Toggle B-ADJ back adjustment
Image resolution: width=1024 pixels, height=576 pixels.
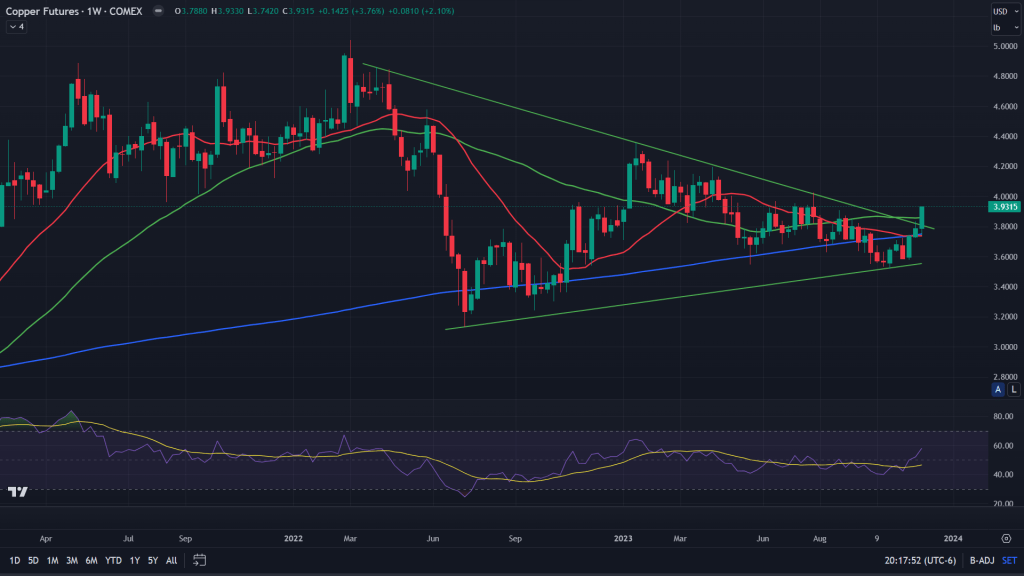tap(982, 560)
